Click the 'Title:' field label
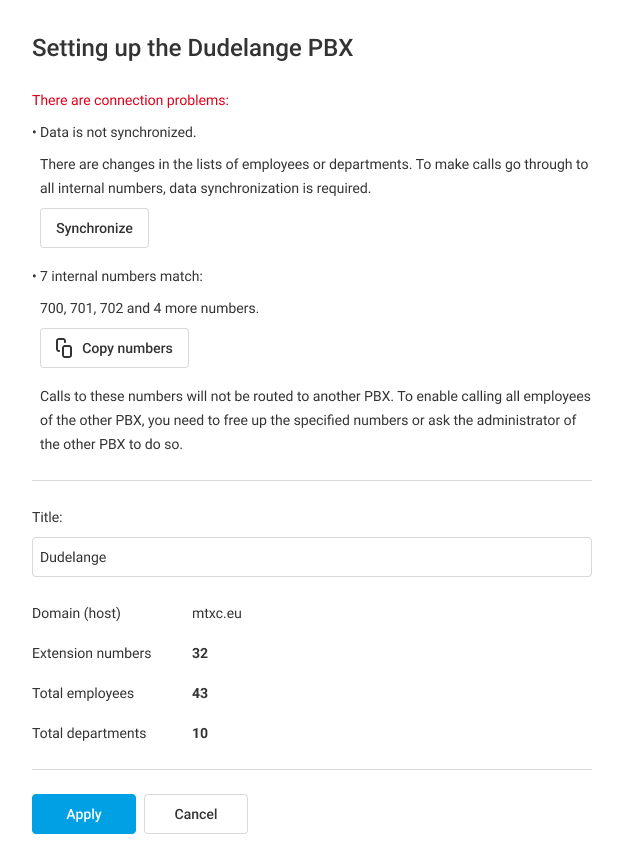The height and width of the screenshot is (866, 624). [47, 517]
